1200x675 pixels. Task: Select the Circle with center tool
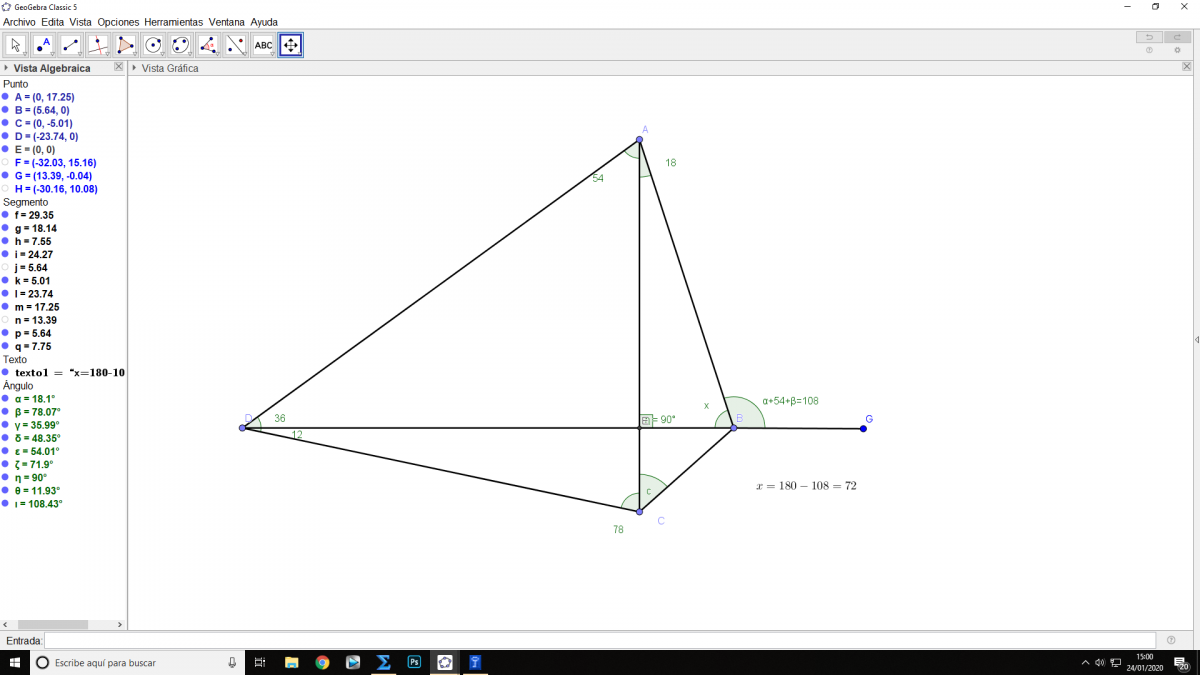point(153,45)
